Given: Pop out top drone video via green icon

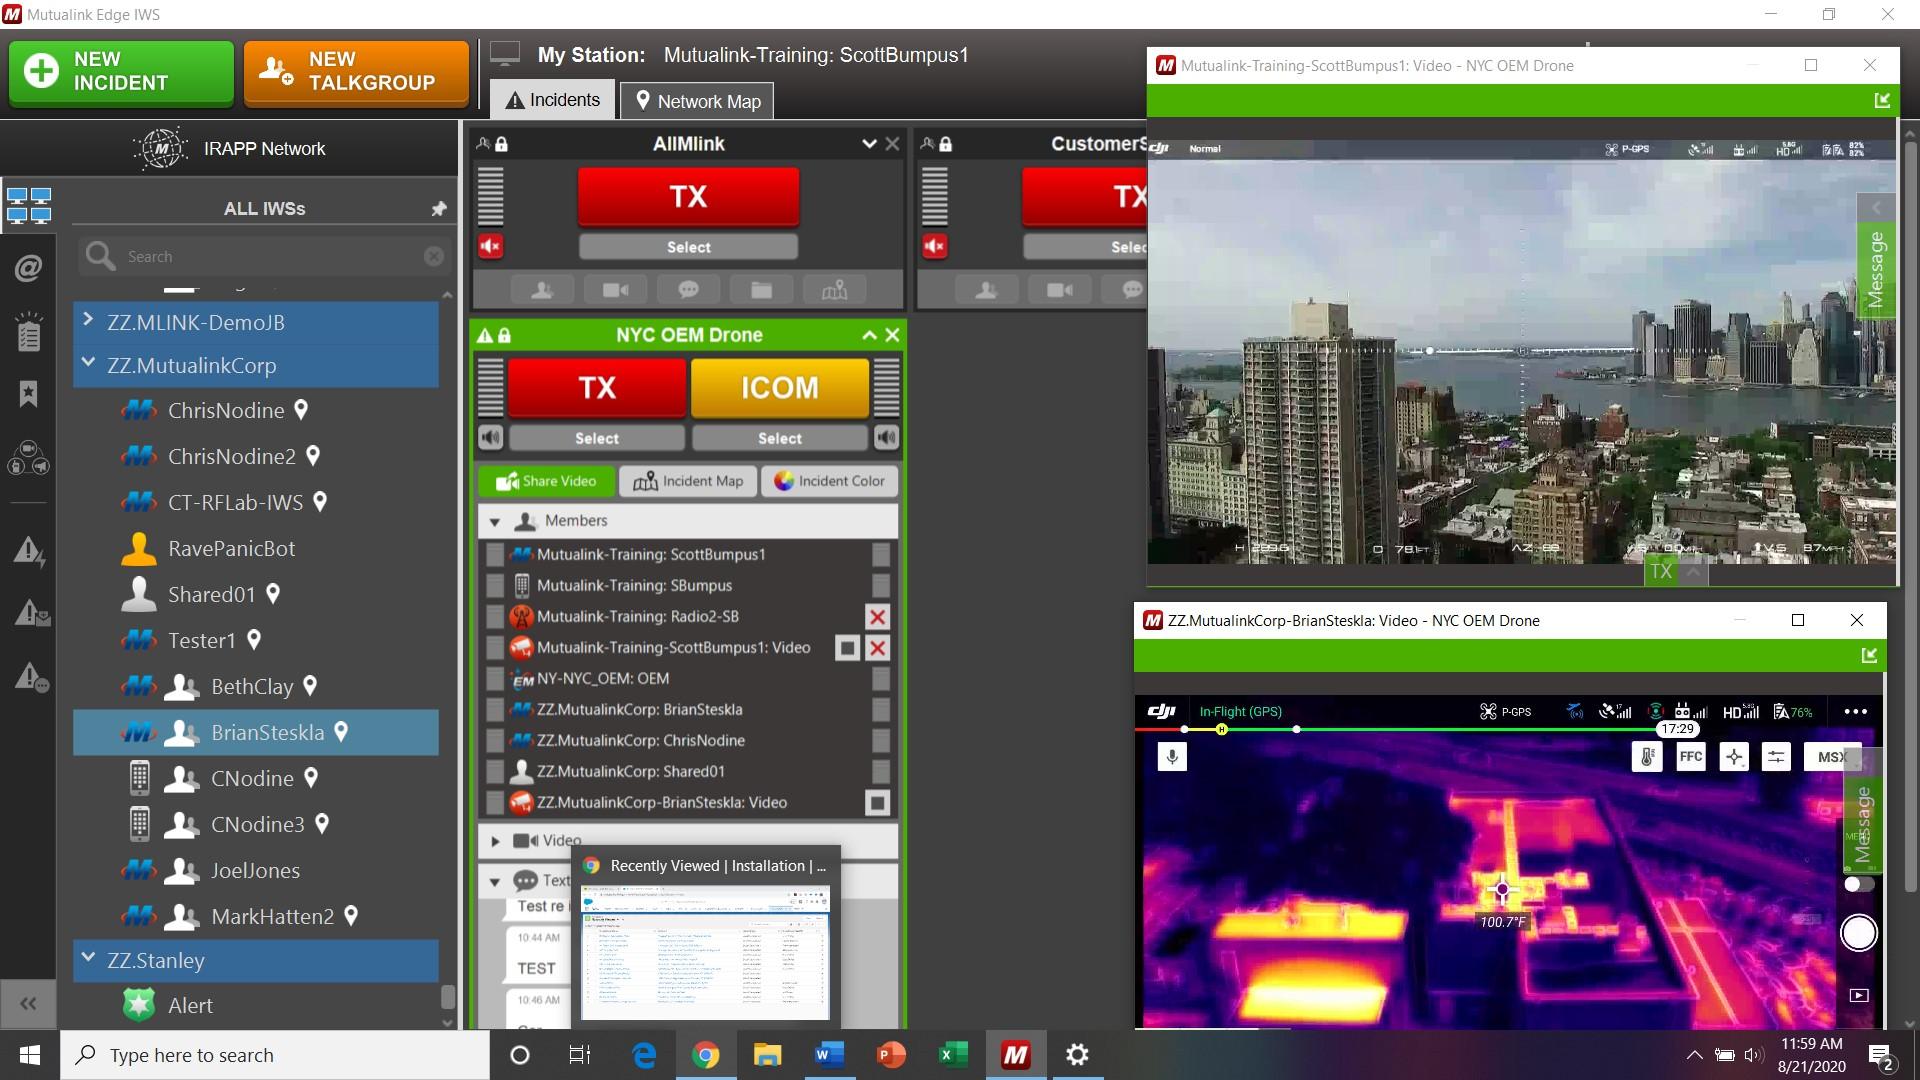Looking at the screenshot, I should pos(1882,100).
